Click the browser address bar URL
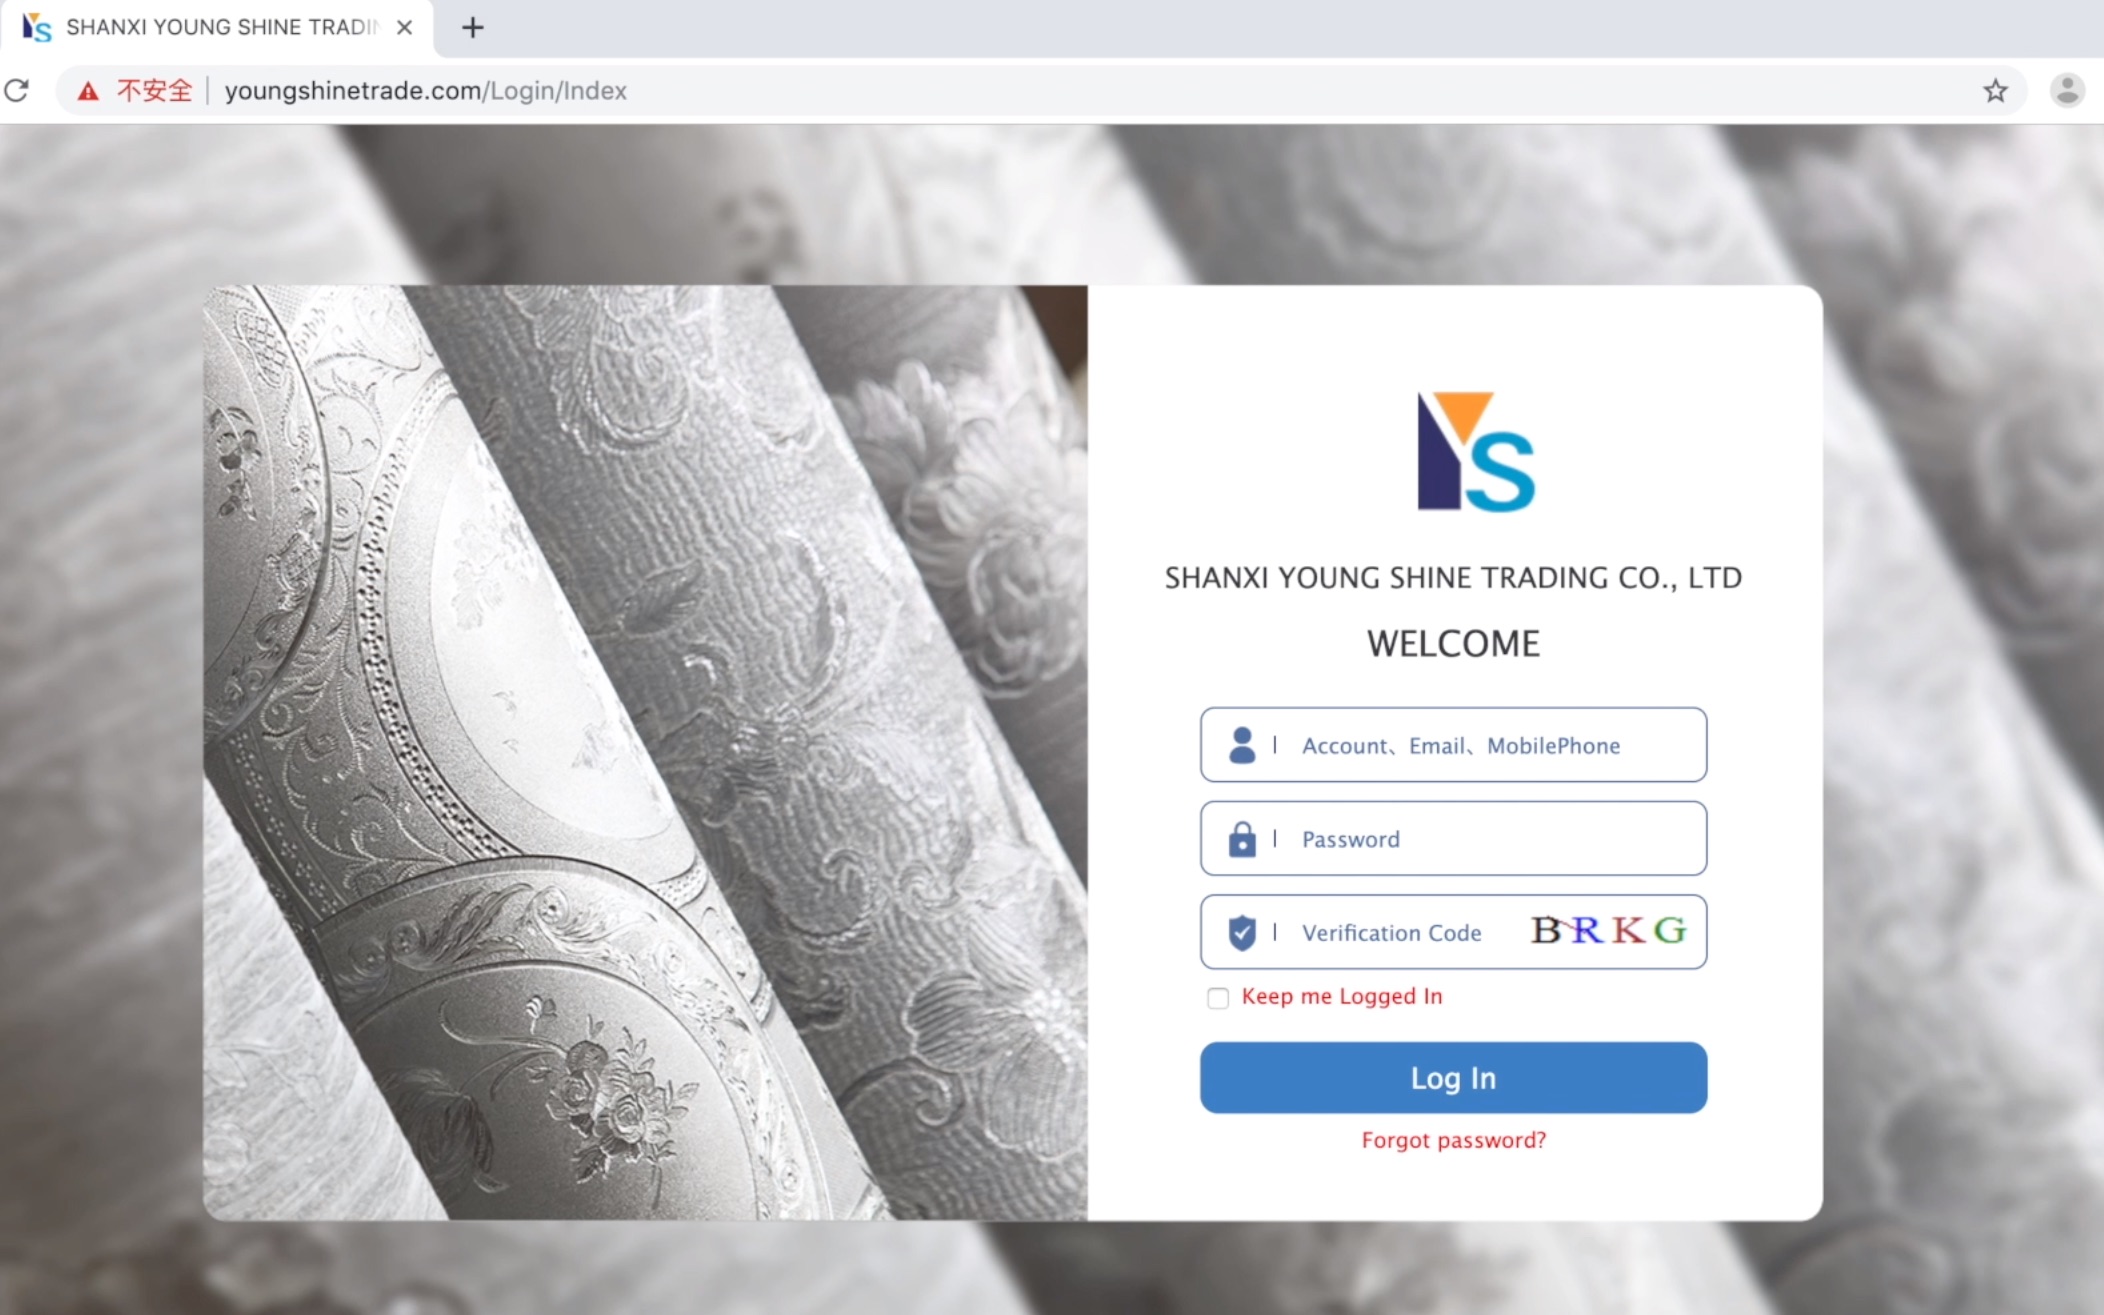This screenshot has height=1315, width=2104. [x=424, y=89]
